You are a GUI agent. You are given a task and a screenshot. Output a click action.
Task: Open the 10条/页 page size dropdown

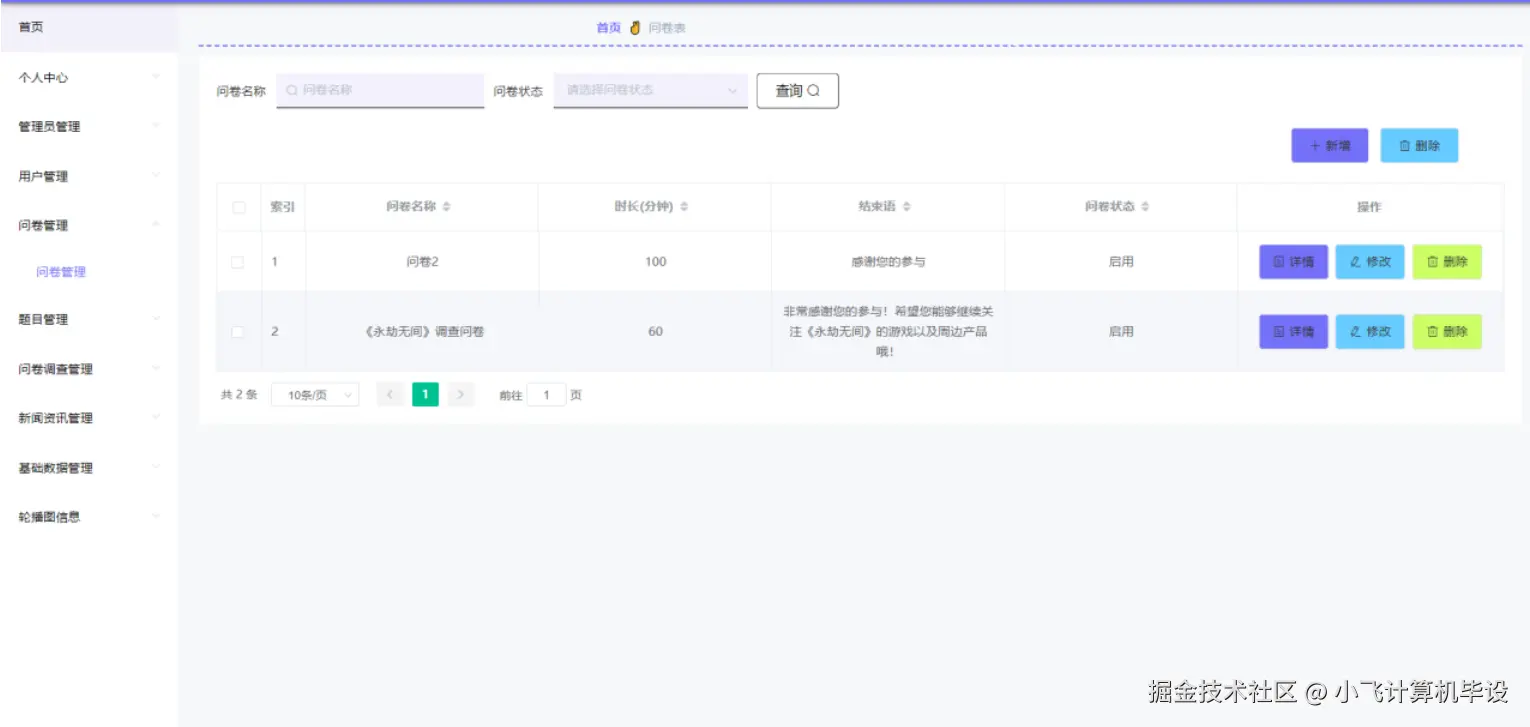pyautogui.click(x=315, y=395)
